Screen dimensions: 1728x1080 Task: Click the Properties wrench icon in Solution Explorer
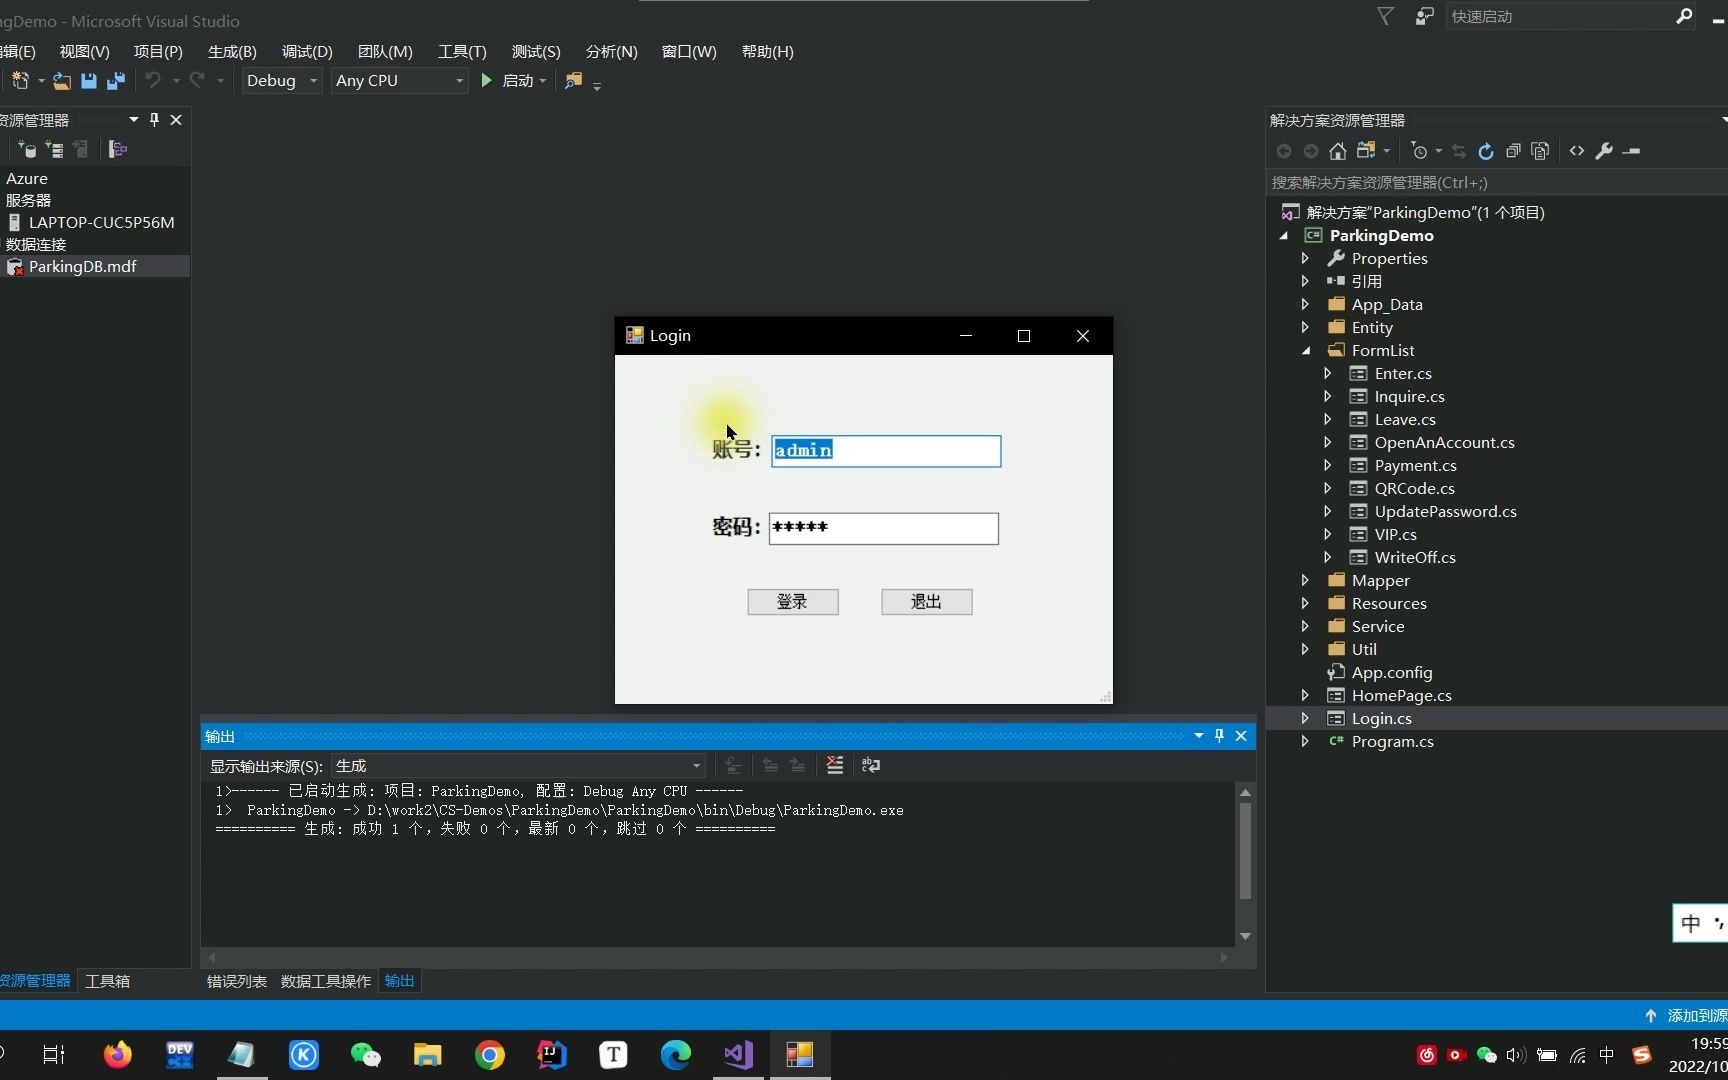click(x=1604, y=151)
